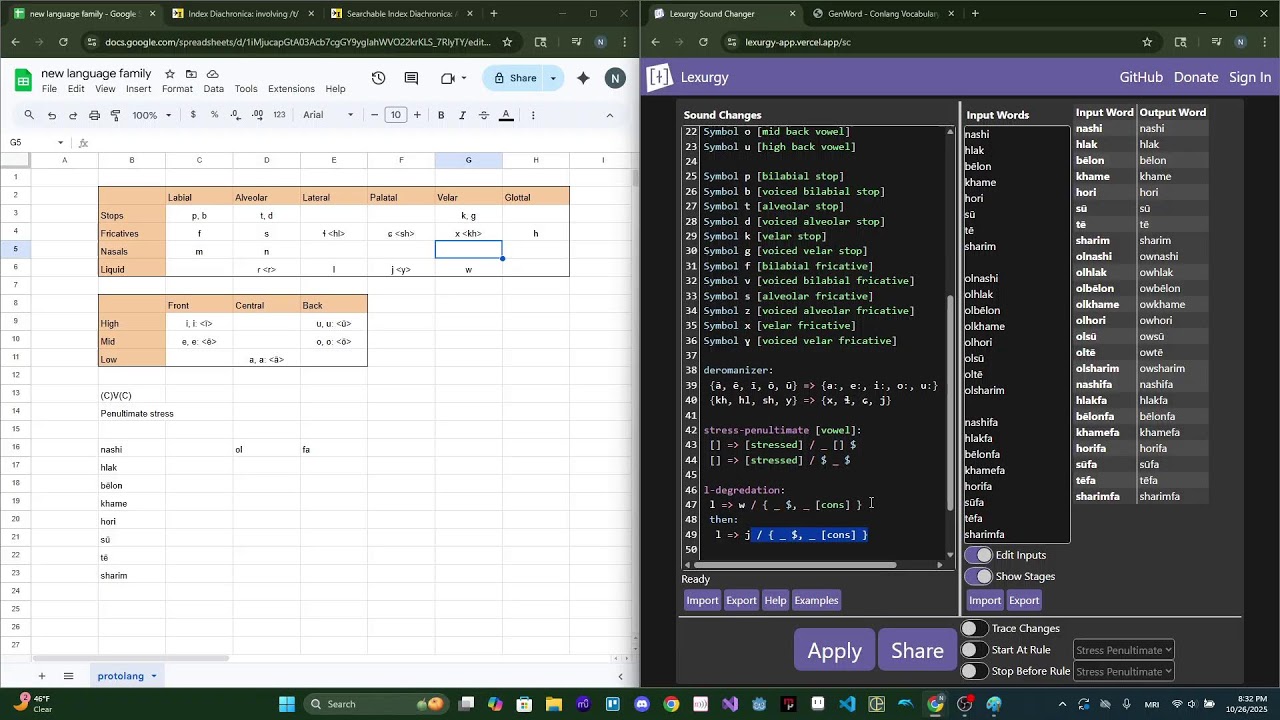The height and width of the screenshot is (720, 1280).
Task: Open the Format menu in Sheets
Action: point(177,89)
